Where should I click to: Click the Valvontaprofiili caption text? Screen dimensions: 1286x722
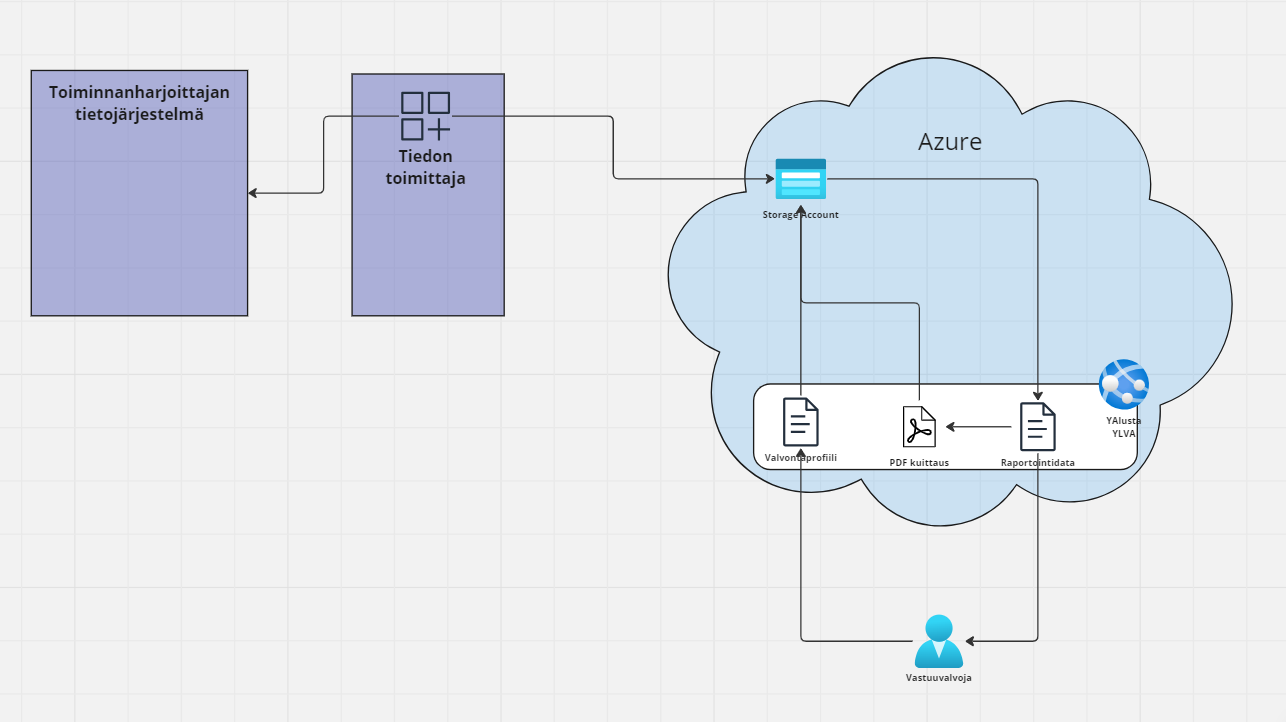click(x=800, y=458)
